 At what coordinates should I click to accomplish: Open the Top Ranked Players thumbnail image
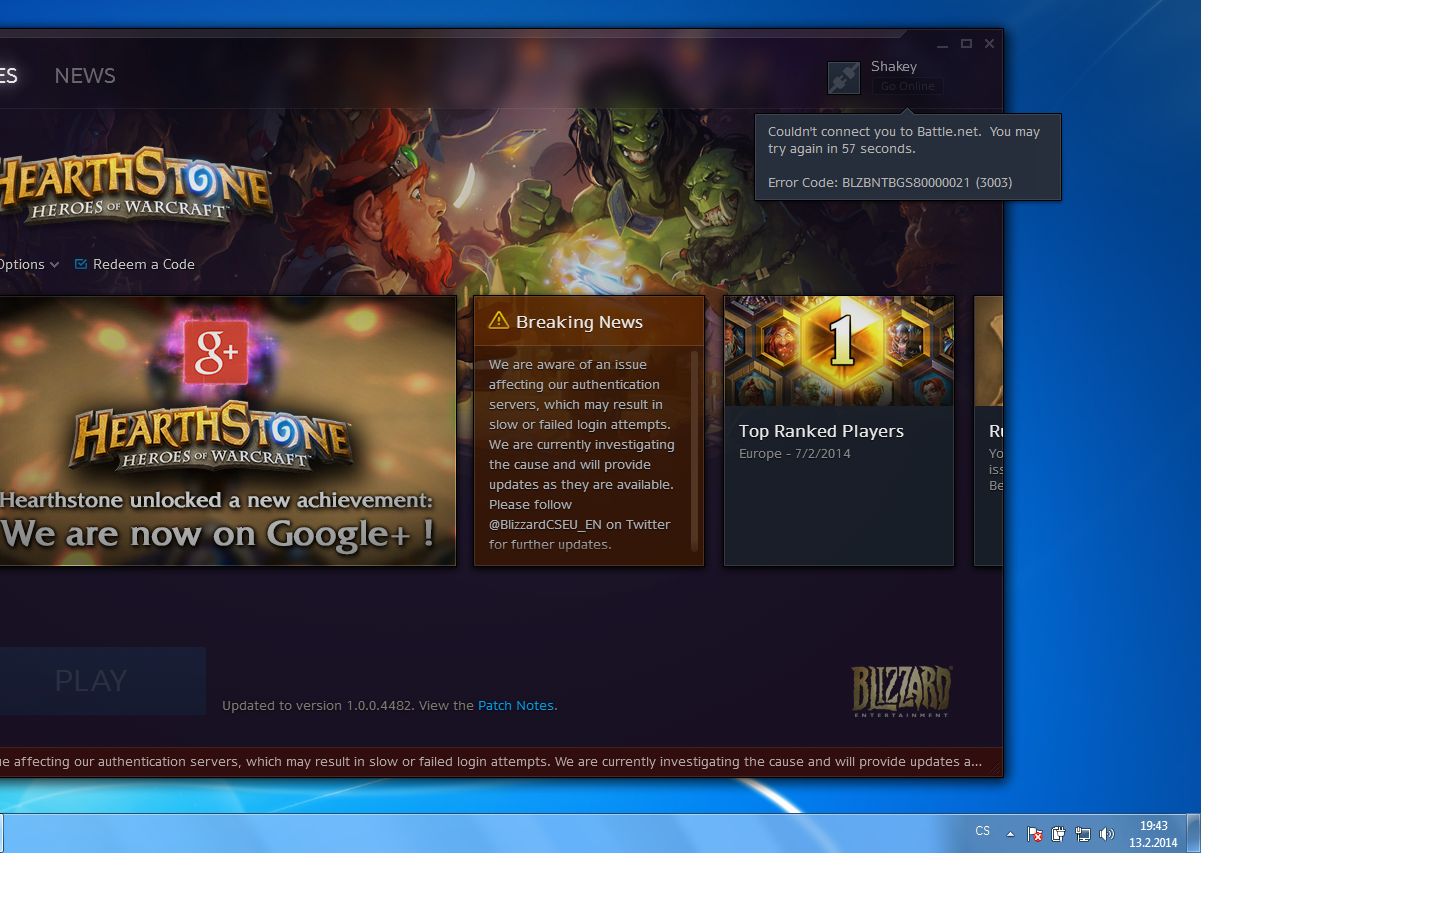[839, 351]
